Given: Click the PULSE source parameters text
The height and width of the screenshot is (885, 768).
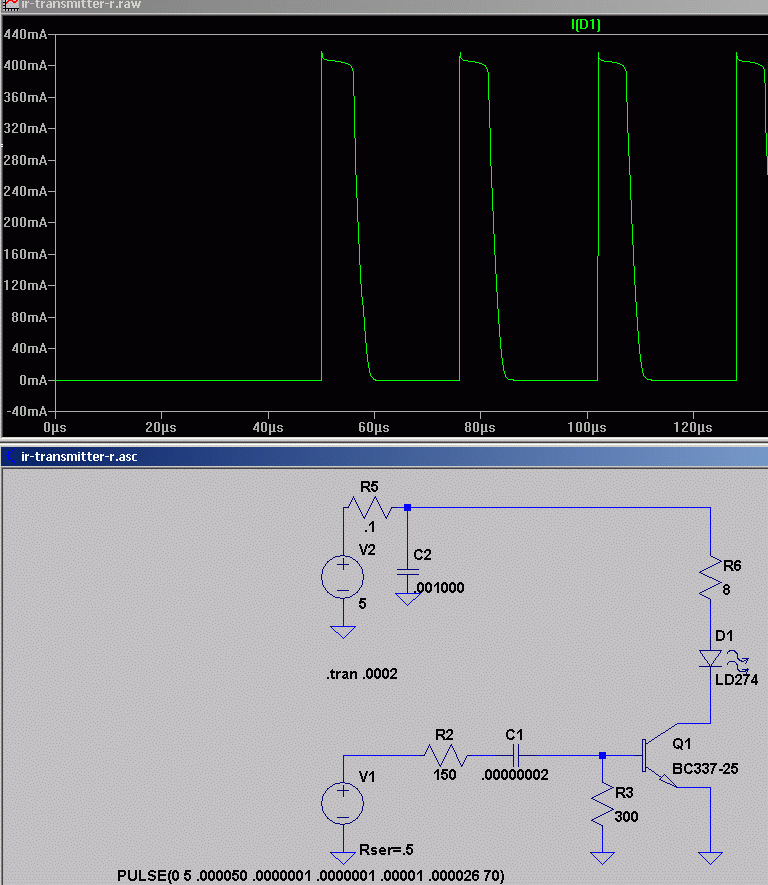Looking at the screenshot, I should click(x=310, y=876).
